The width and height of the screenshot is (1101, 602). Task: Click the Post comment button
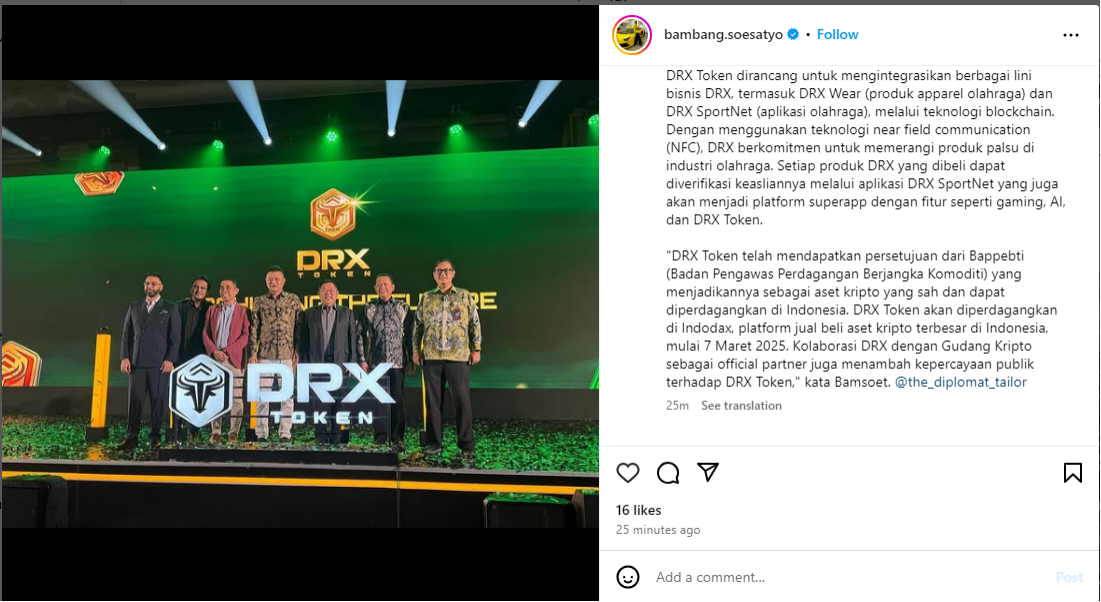point(1069,577)
